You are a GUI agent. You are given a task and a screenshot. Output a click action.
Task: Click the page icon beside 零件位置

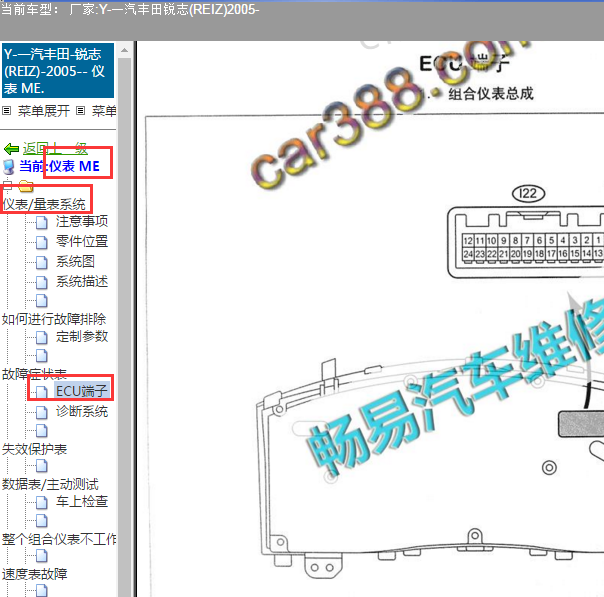pyautogui.click(x=42, y=242)
